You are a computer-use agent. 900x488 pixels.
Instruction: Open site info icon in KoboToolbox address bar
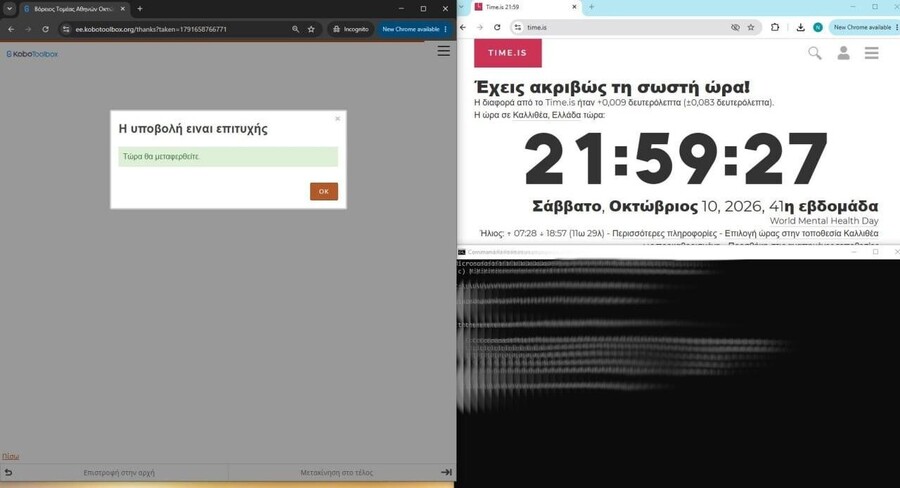pos(66,29)
